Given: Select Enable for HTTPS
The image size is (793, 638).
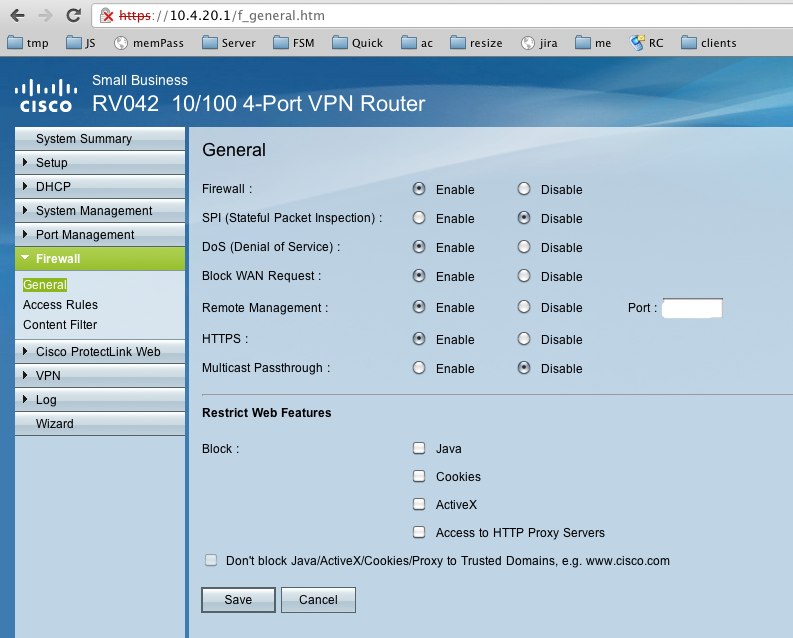Looking at the screenshot, I should click(x=419, y=339).
